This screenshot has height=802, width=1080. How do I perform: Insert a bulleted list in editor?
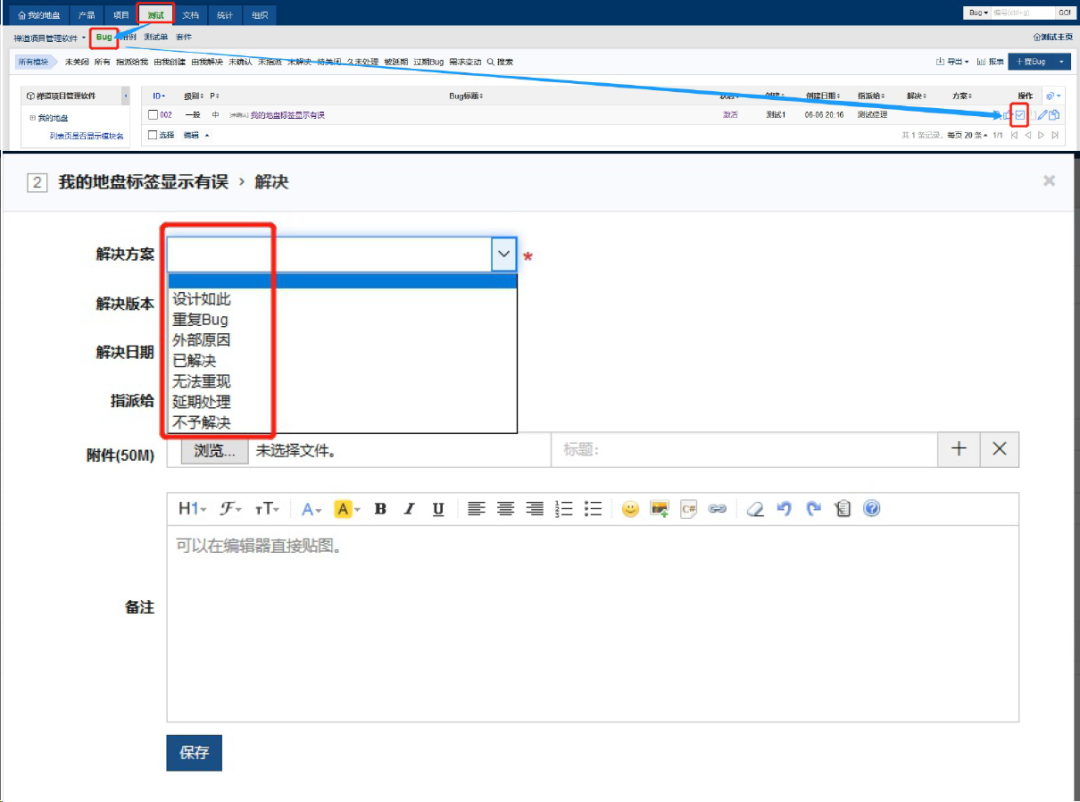point(593,509)
